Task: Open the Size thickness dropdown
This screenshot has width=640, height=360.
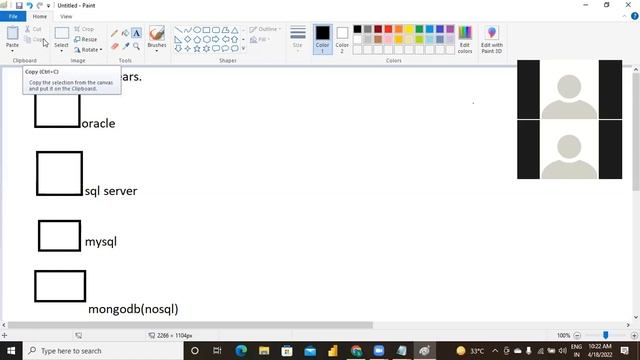Action: point(298,39)
